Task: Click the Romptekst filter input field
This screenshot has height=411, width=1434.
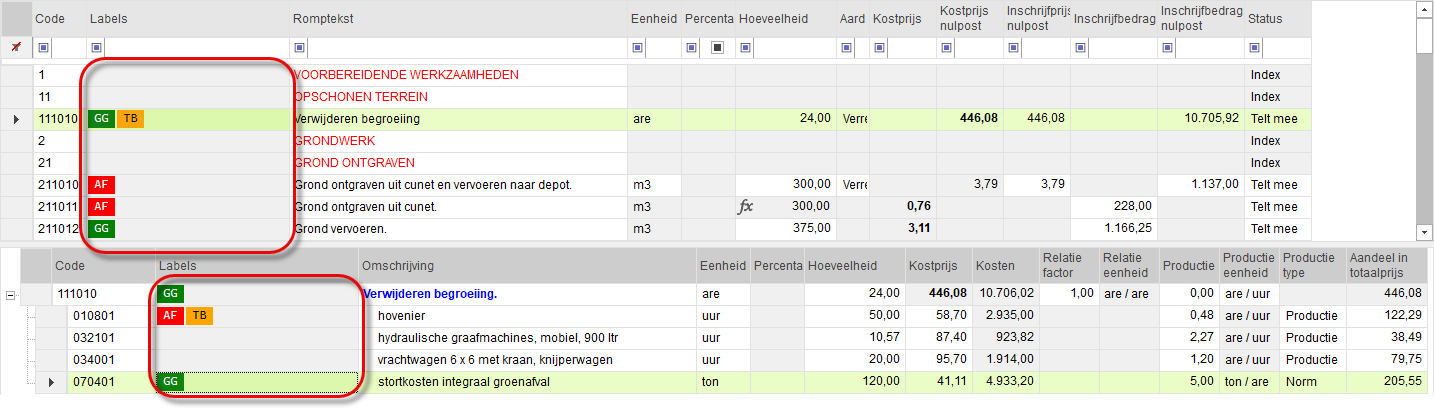Action: (467, 47)
